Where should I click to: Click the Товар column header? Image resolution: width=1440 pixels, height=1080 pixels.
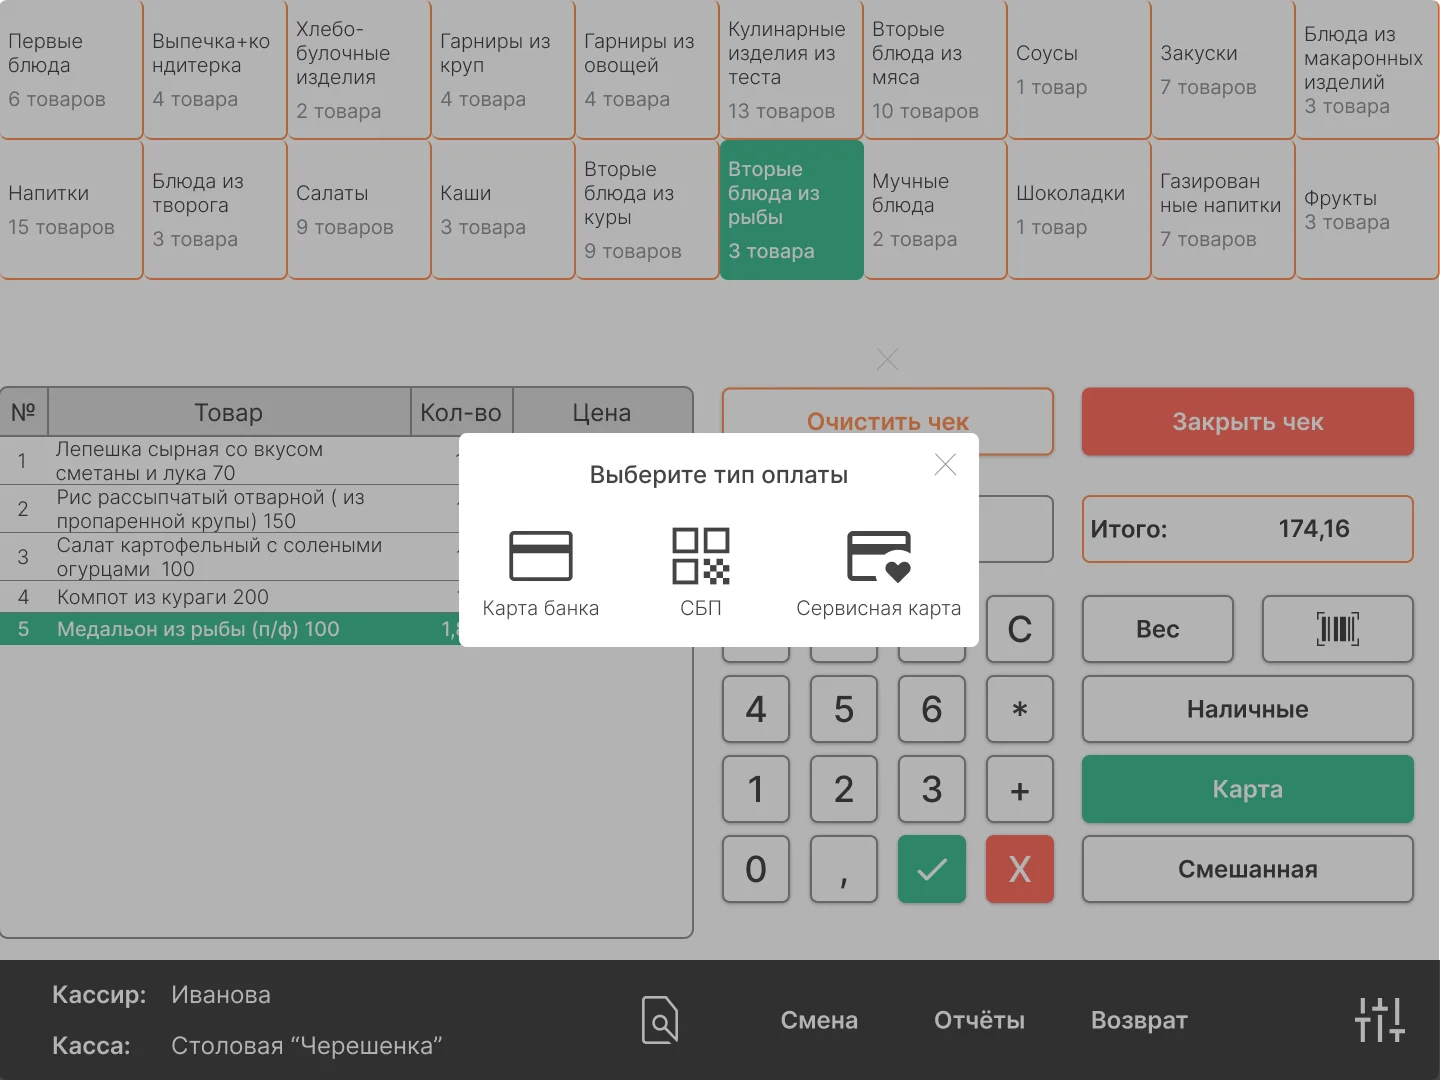pyautogui.click(x=229, y=412)
